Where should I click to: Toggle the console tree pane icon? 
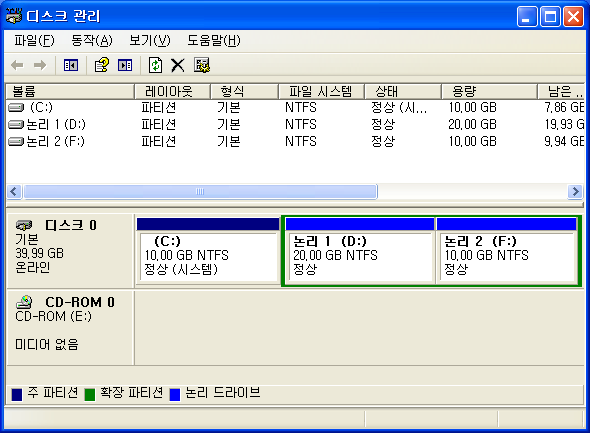tap(71, 65)
